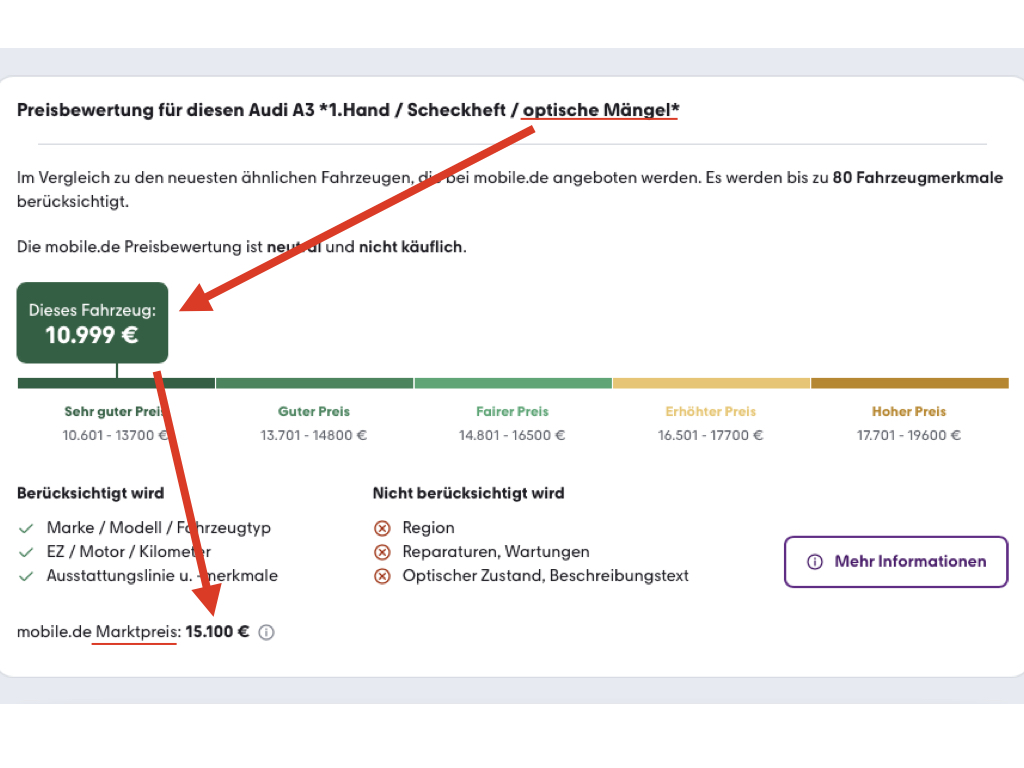1024x768 pixels.
Task: Click the Fairer Preis label text
Action: (x=512, y=411)
